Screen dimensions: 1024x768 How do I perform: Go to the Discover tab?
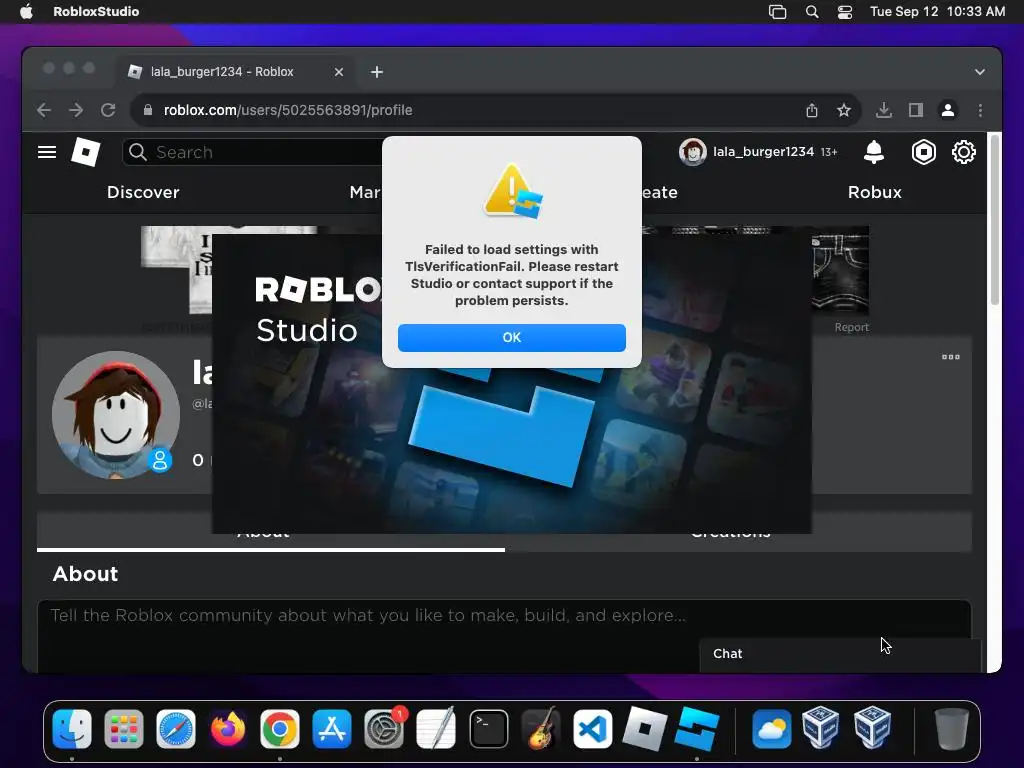click(143, 192)
